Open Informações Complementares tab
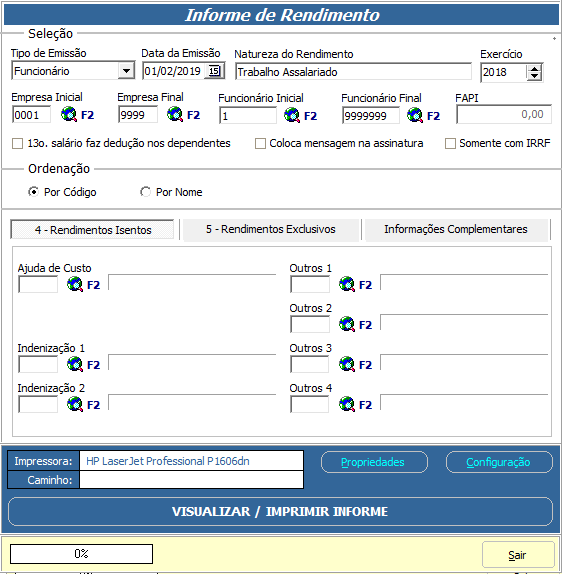This screenshot has width=562, height=574. click(x=456, y=230)
